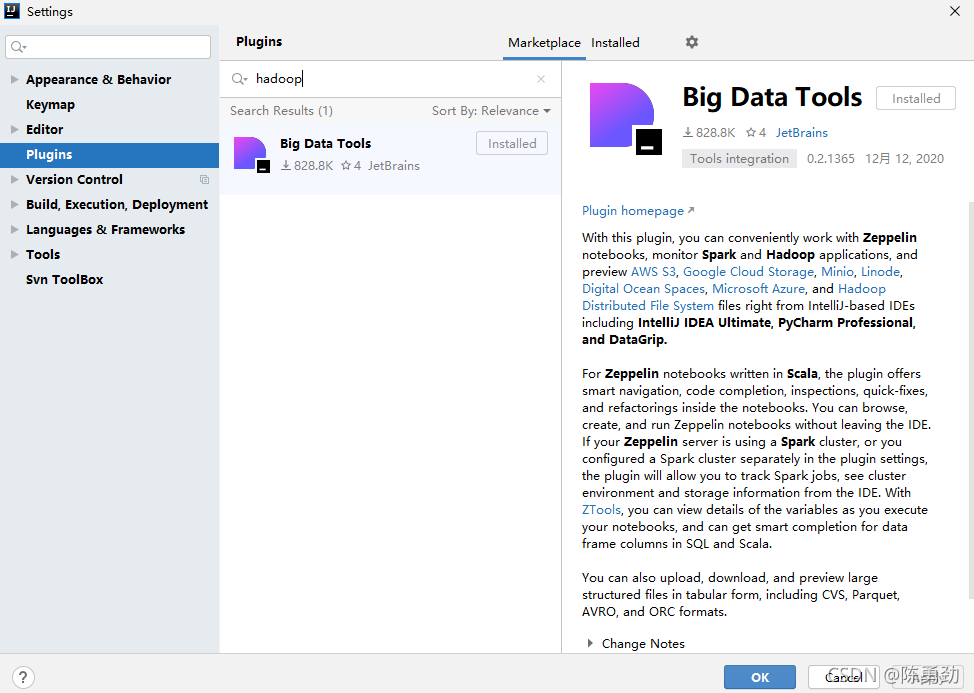The width and height of the screenshot is (974, 693).
Task: Click version 0.2.1365 text
Action: 831,158
